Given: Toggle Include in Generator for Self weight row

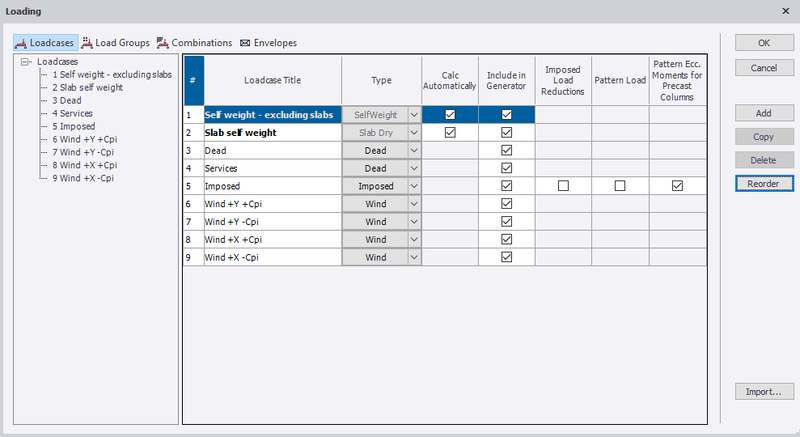Looking at the screenshot, I should [507, 115].
